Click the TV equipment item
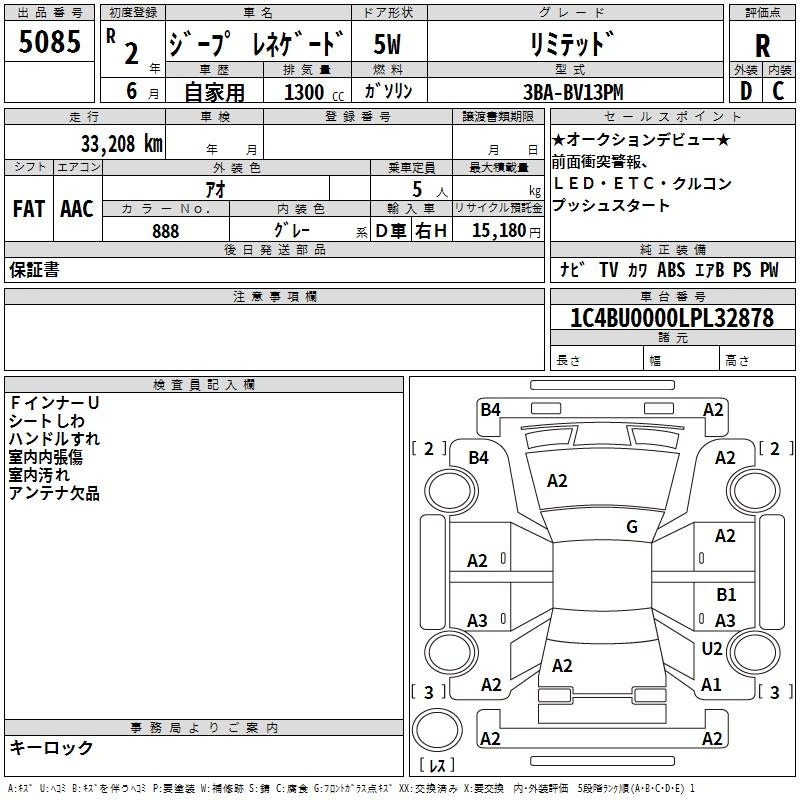Image resolution: width=800 pixels, height=800 pixels. [609, 269]
